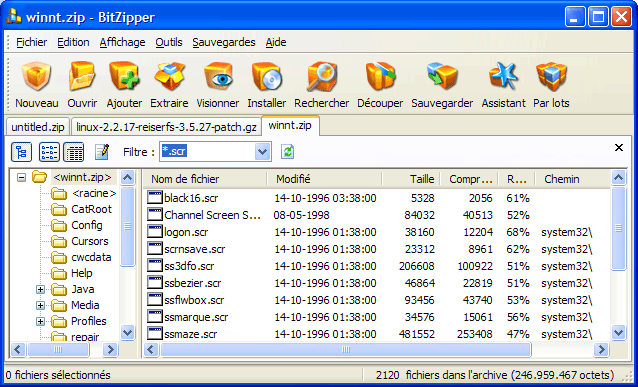The height and width of the screenshot is (387, 638).
Task: Expand the Media folder node
Action: pyautogui.click(x=40, y=305)
